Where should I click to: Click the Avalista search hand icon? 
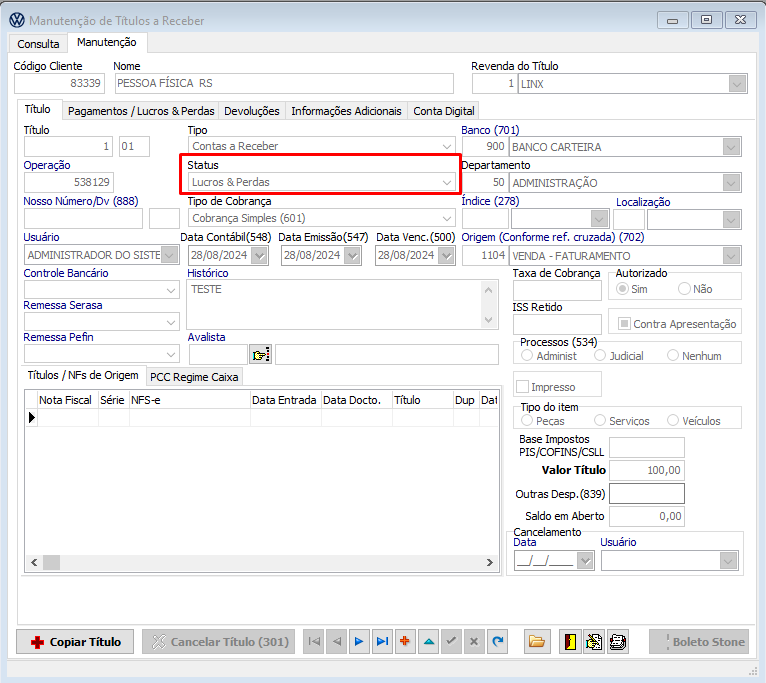click(260, 355)
